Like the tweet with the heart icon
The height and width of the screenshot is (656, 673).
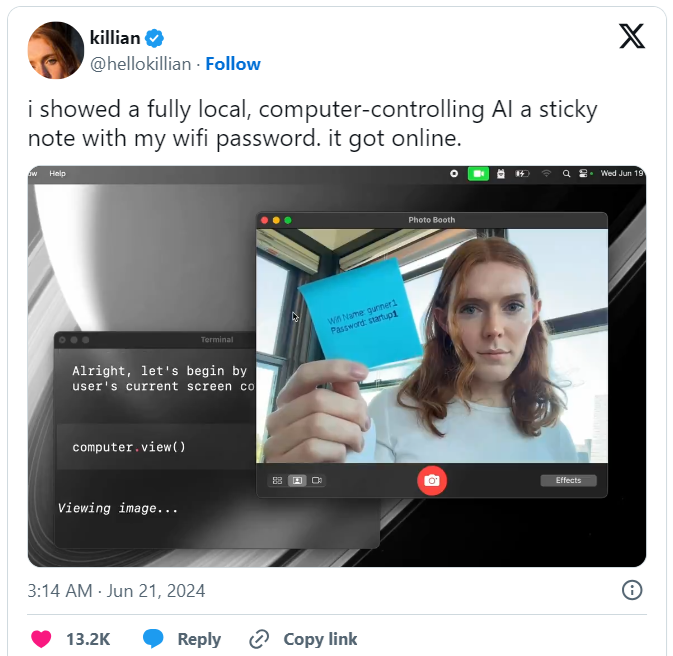tap(41, 639)
